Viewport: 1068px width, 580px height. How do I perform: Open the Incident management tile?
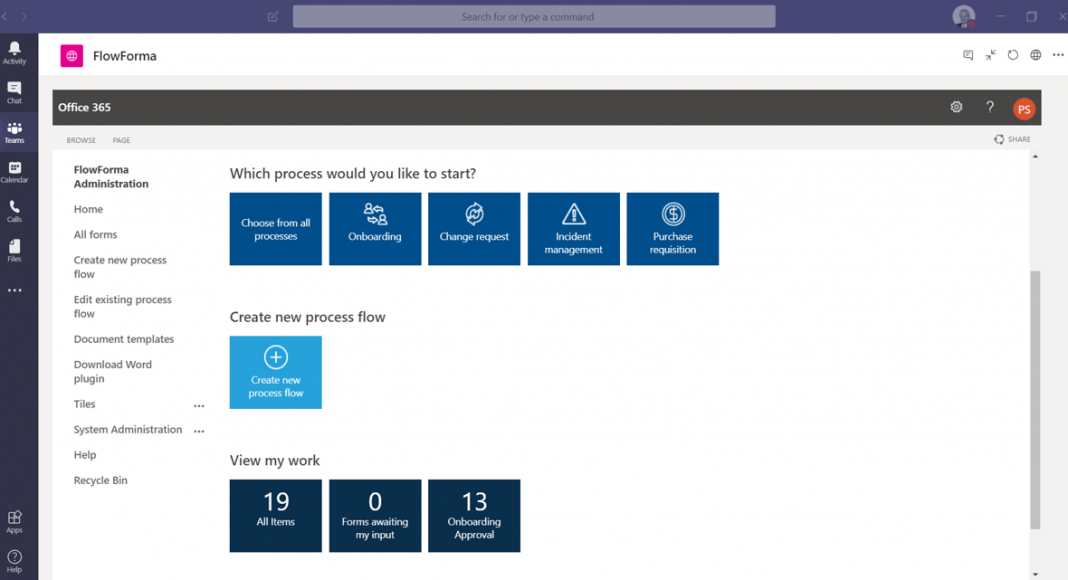(x=573, y=229)
